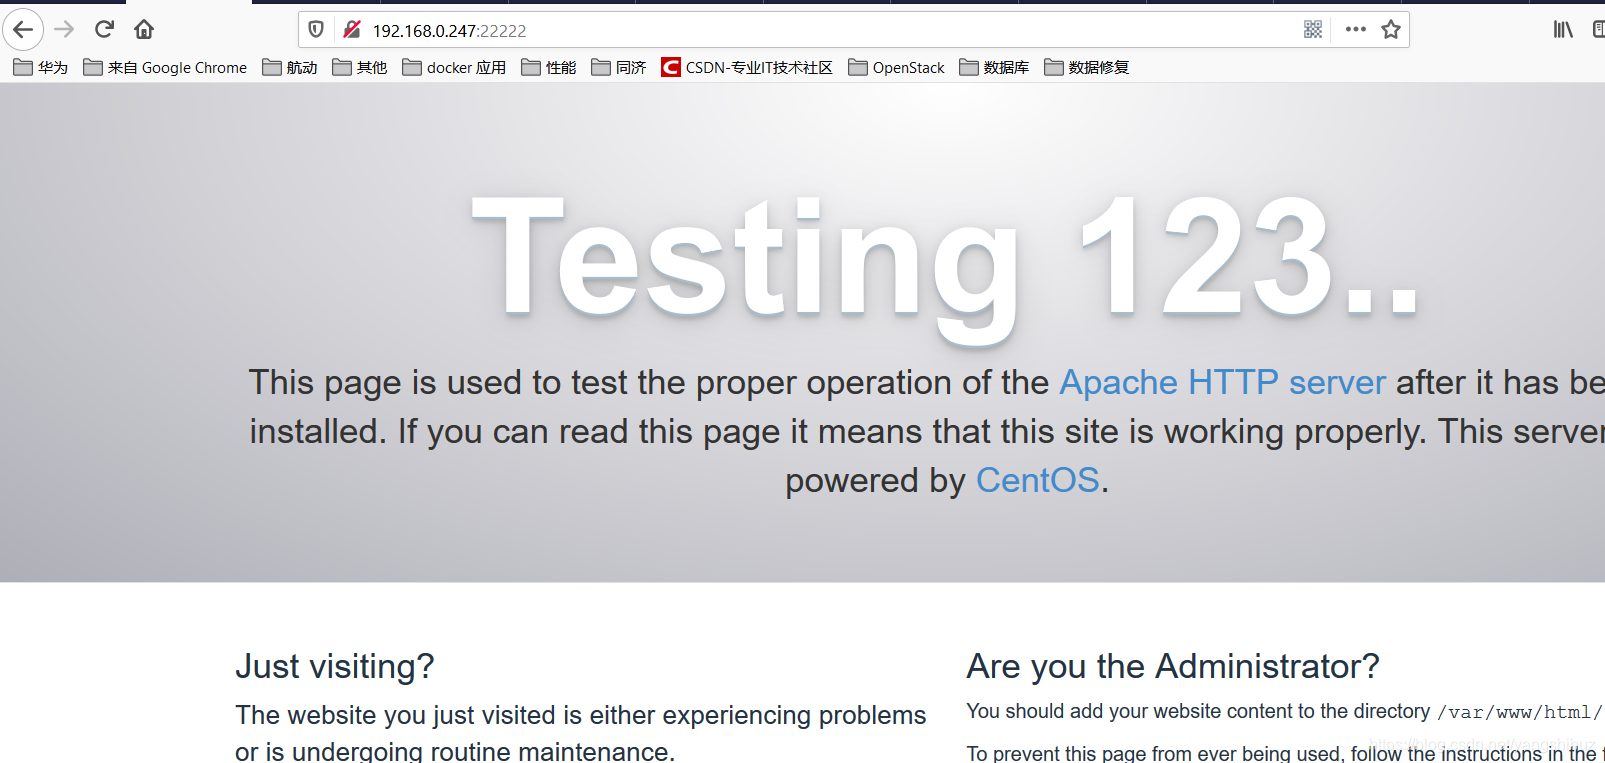Open the browser home page

pos(144,30)
